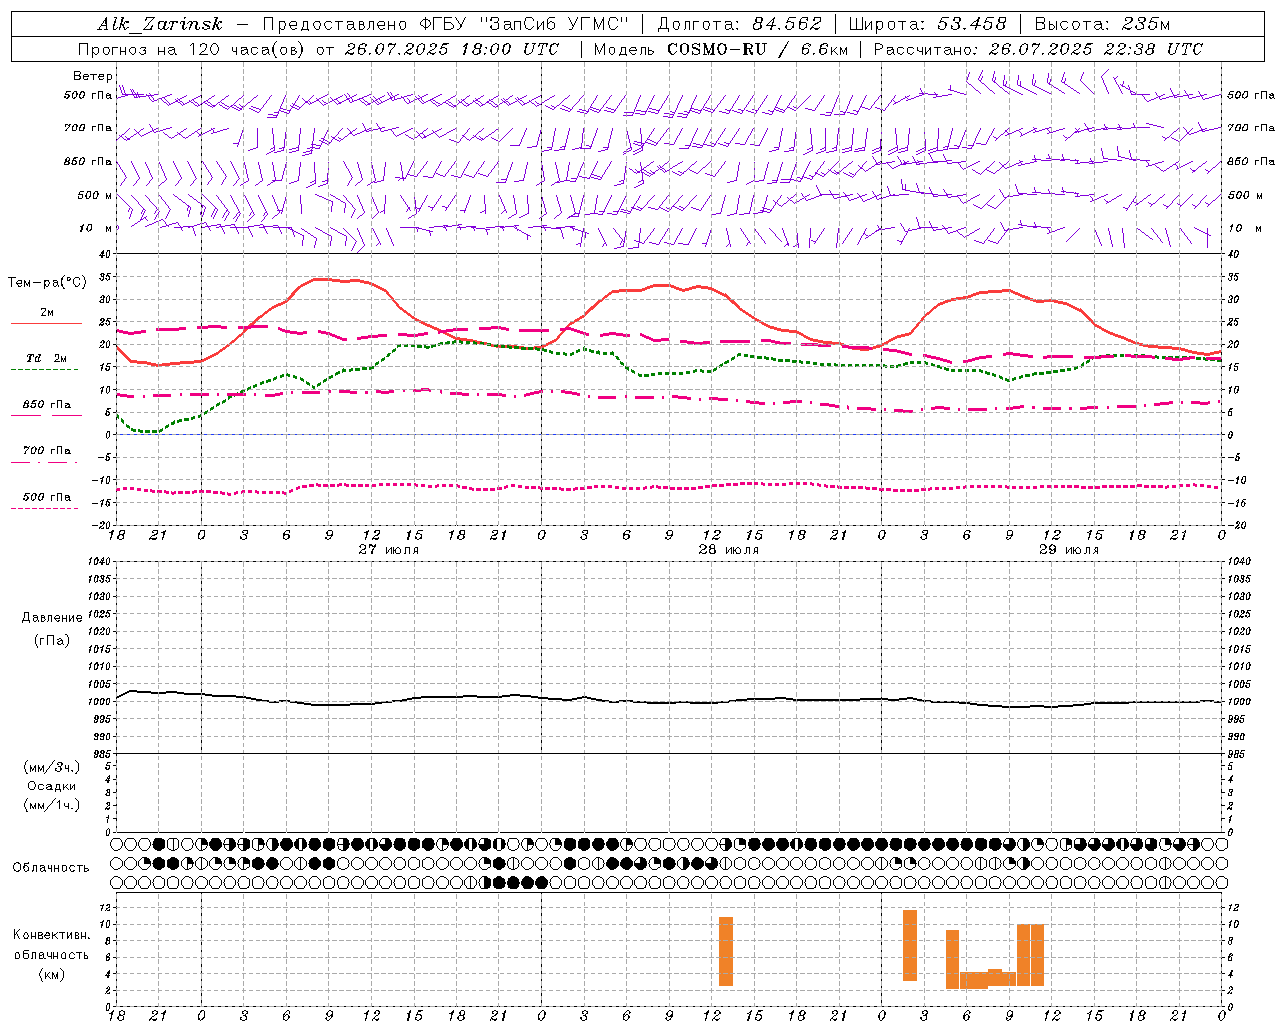Click the 985 value on right pressure axis
Image resolution: width=1280 pixels, height=1024 pixels.
click(1236, 754)
